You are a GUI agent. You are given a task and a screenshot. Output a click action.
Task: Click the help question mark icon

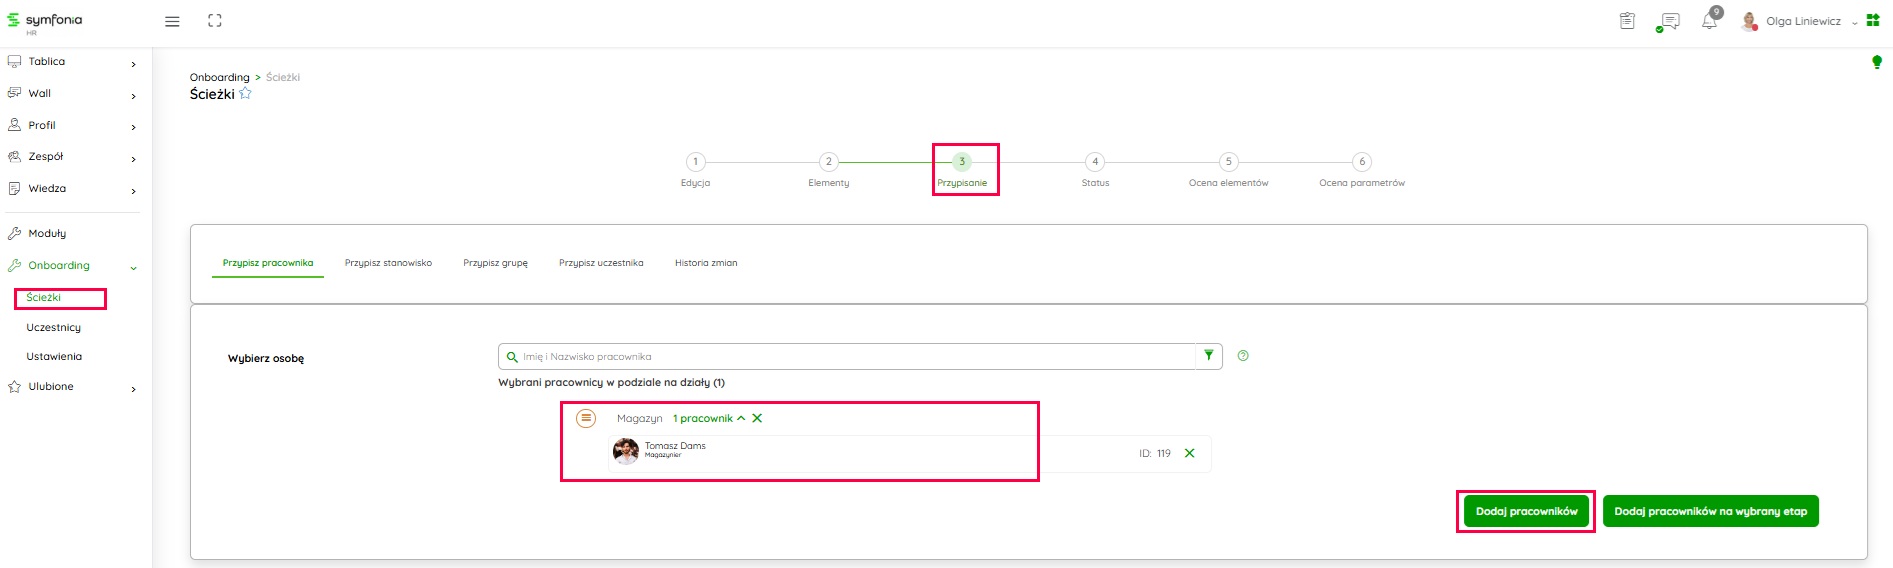pyautogui.click(x=1243, y=356)
